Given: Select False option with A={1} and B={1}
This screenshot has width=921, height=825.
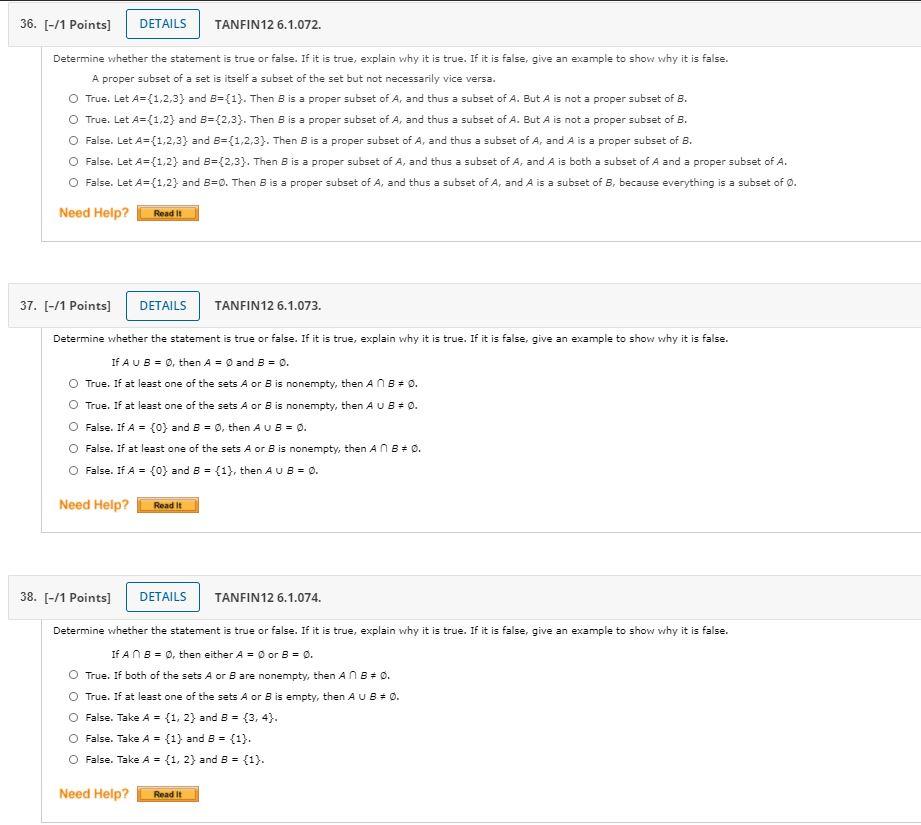Looking at the screenshot, I should tap(73, 738).
